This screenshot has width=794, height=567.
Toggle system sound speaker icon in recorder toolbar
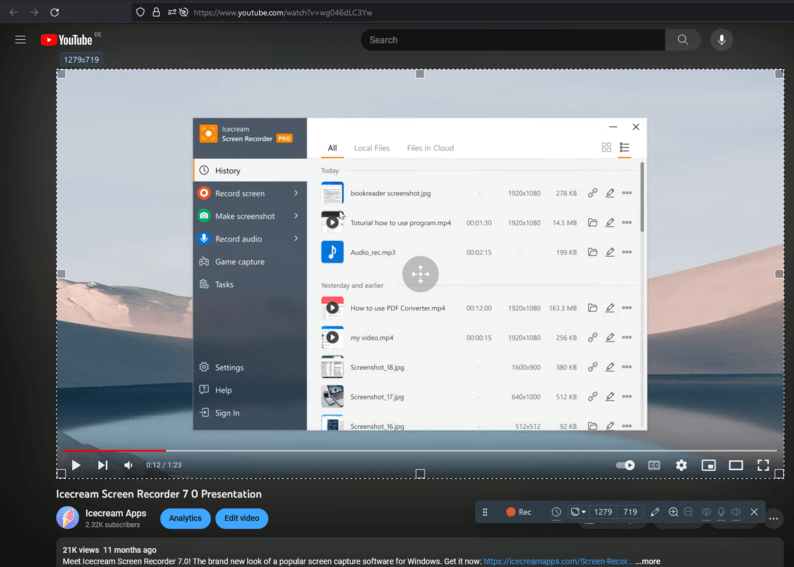pos(736,512)
